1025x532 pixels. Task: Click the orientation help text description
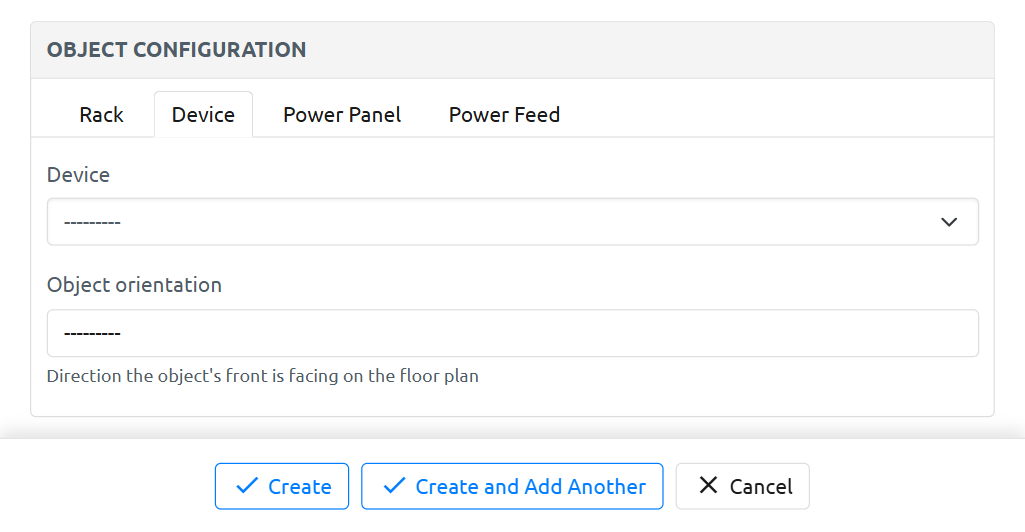coord(262,377)
